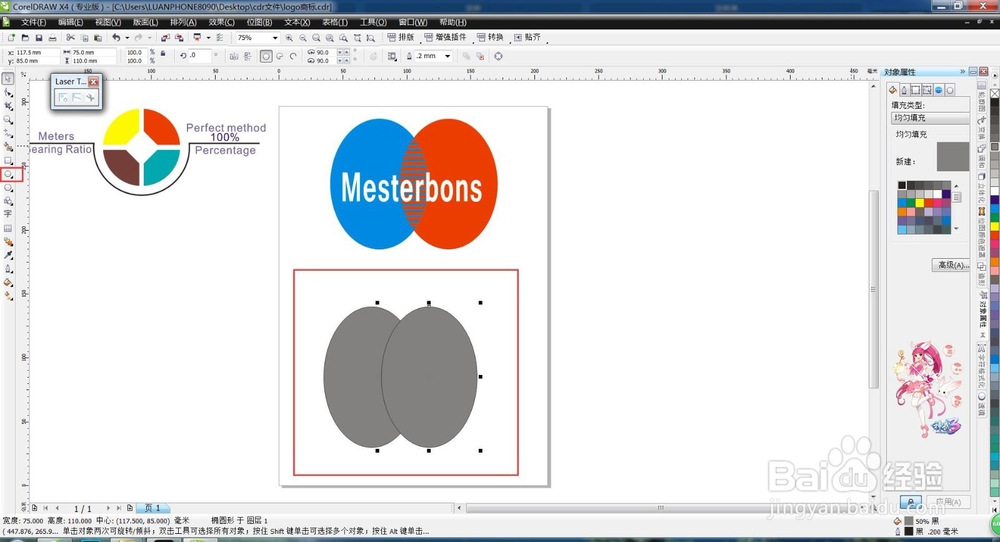Select the Ellipse shape mode button
Viewport: 1000px width, 542px height.
pos(266,56)
